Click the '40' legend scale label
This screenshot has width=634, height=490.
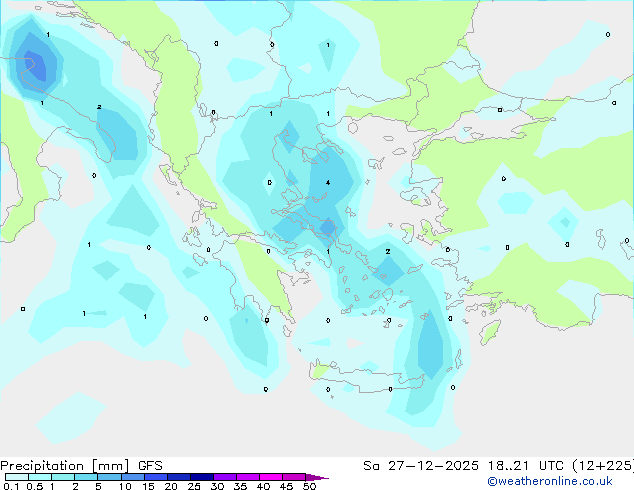[264, 486]
